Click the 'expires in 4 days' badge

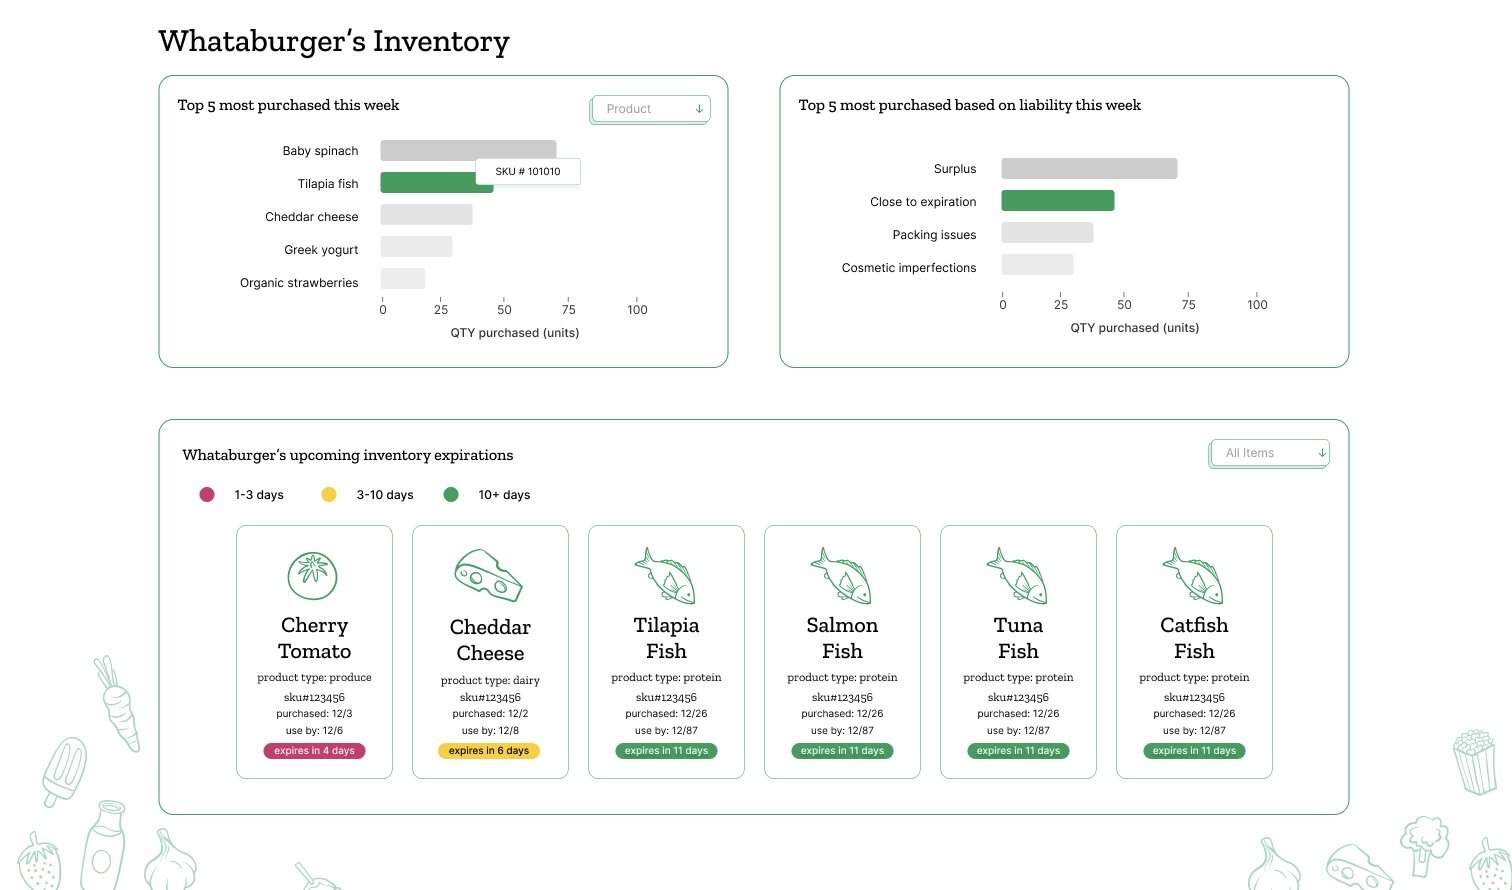[314, 751]
